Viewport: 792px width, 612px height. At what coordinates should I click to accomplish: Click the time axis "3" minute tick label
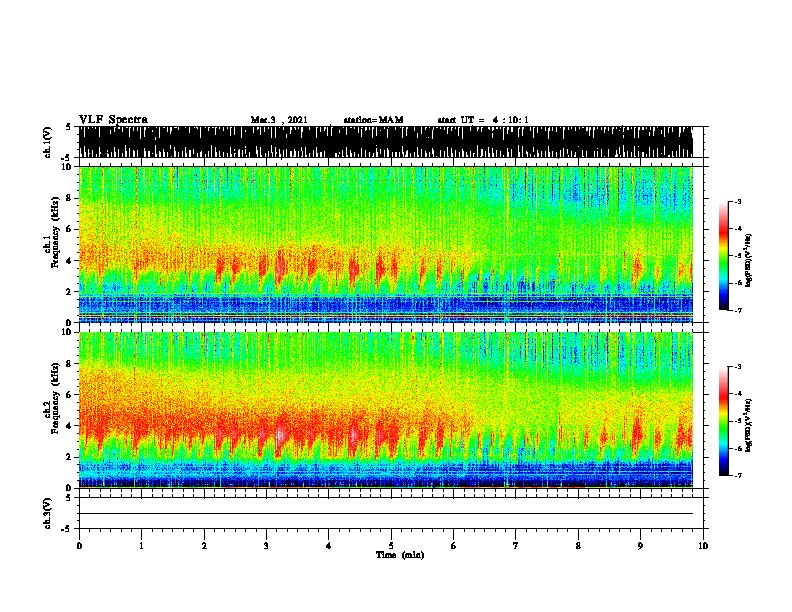point(266,546)
